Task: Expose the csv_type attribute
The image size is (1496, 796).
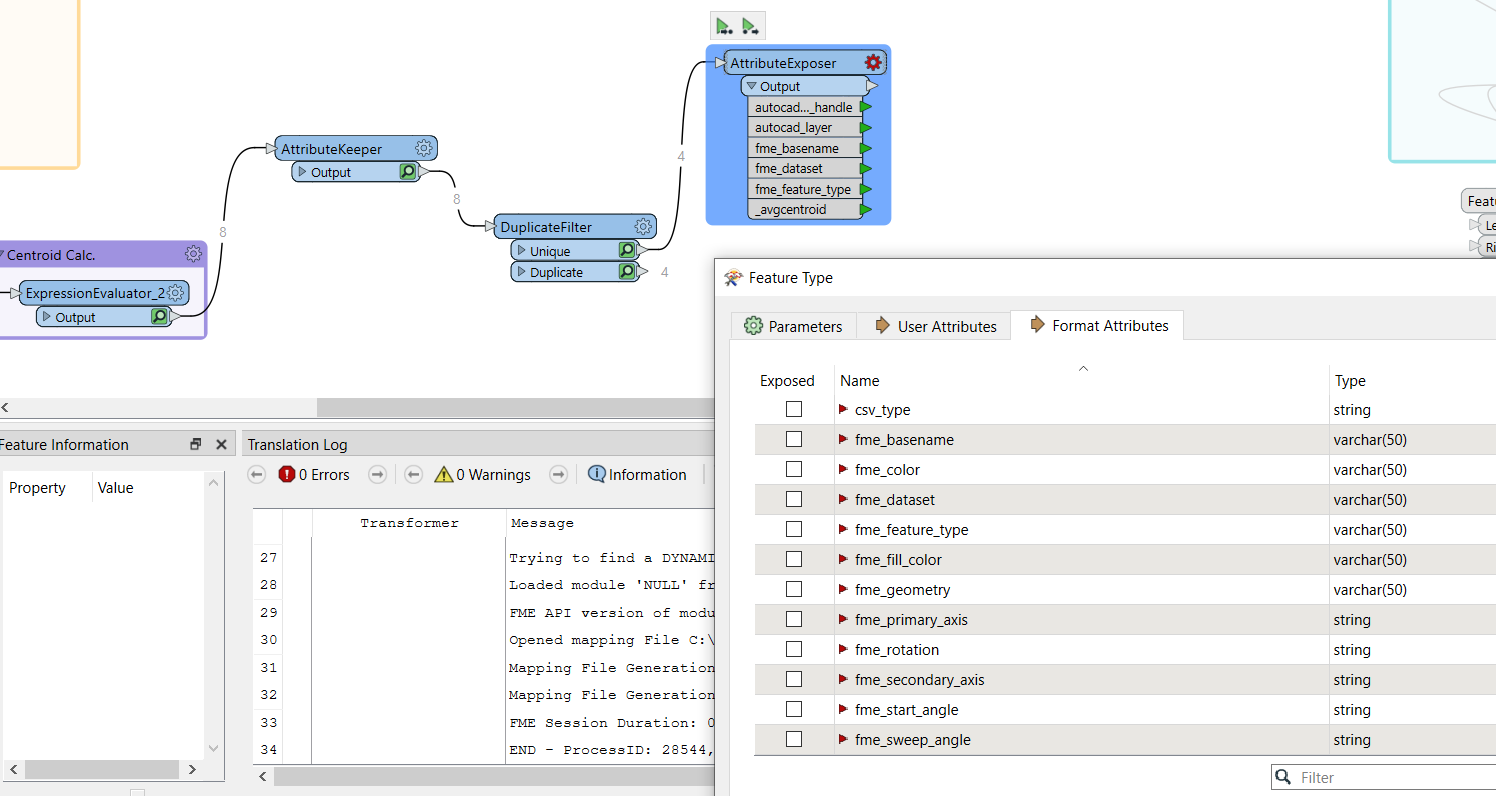Action: (794, 409)
